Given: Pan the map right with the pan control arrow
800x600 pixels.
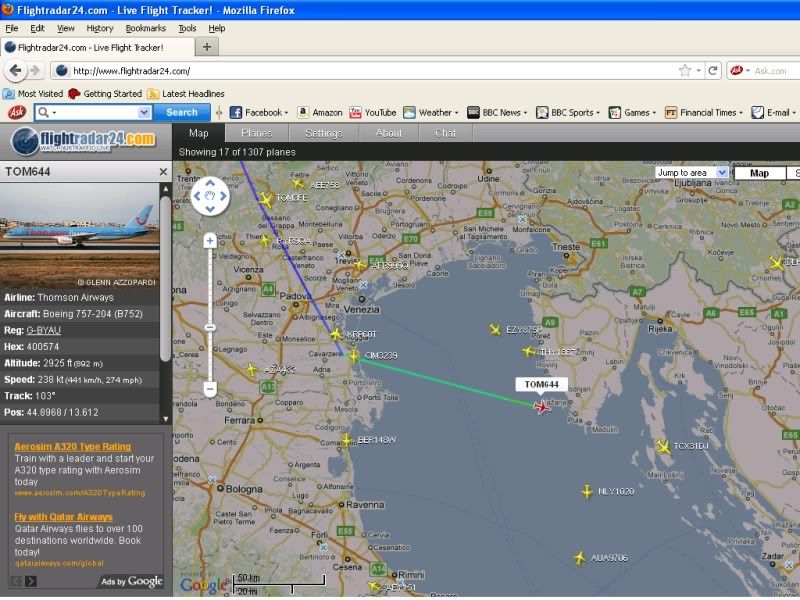Looking at the screenshot, I should click(x=223, y=196).
